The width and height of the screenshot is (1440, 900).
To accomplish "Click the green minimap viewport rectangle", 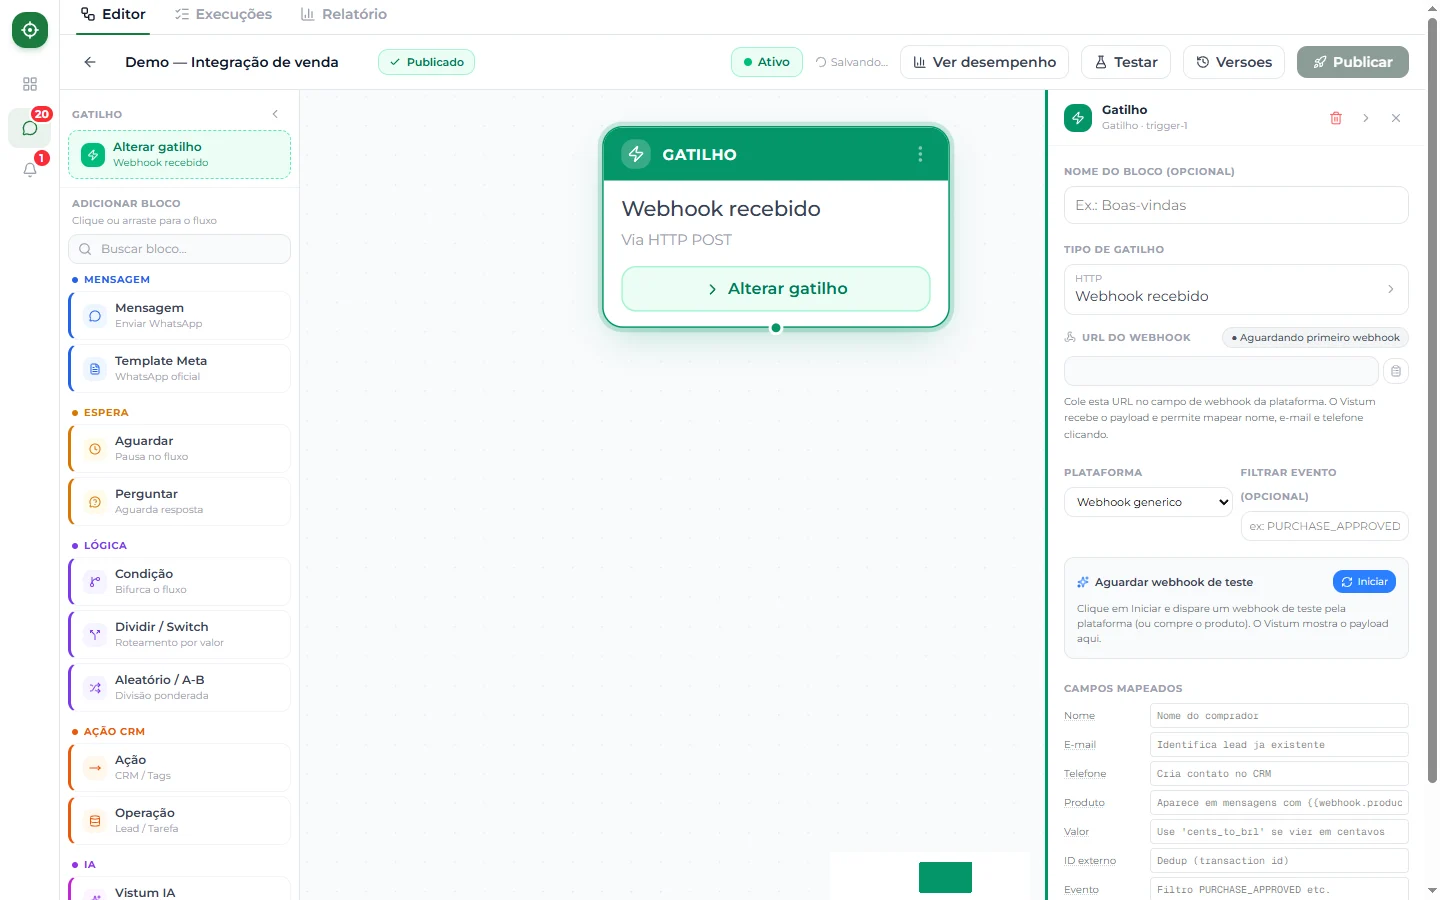I will click(945, 877).
